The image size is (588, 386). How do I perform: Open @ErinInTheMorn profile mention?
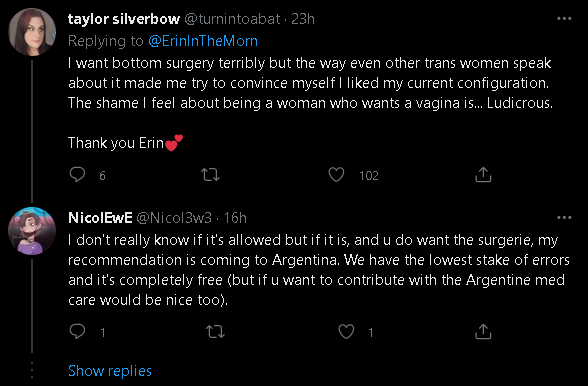(x=203, y=41)
